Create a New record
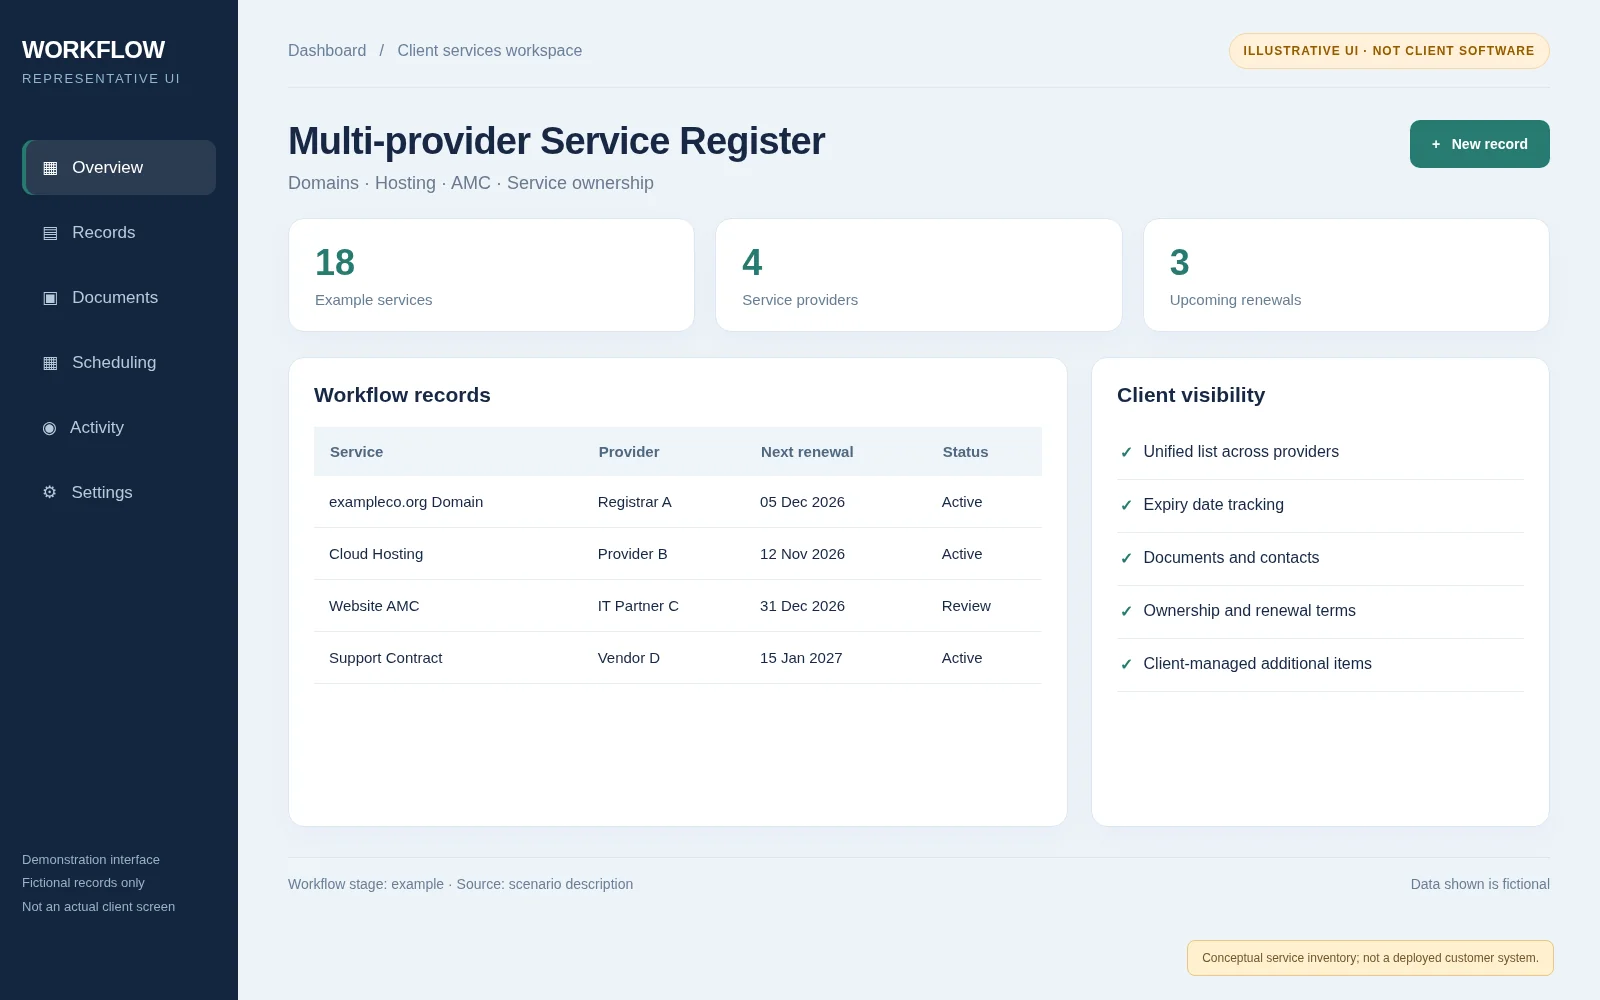This screenshot has width=1600, height=1000. pos(1480,144)
